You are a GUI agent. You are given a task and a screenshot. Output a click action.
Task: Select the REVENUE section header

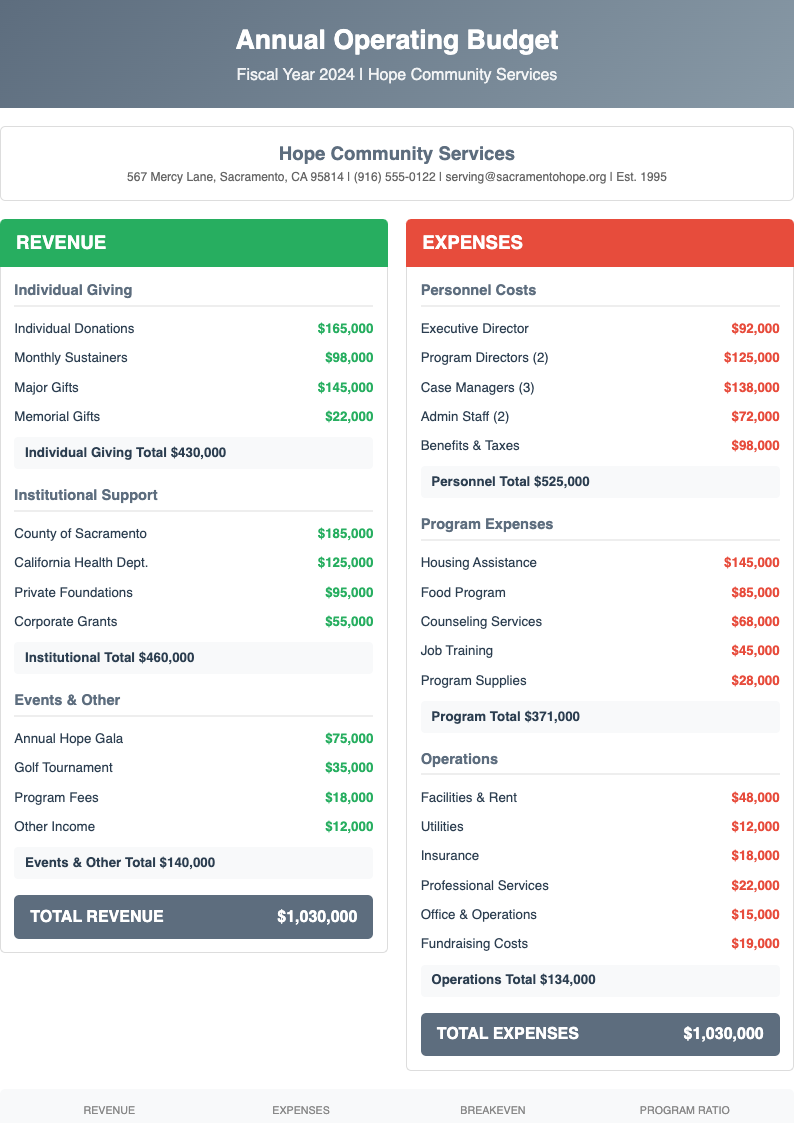tap(194, 243)
